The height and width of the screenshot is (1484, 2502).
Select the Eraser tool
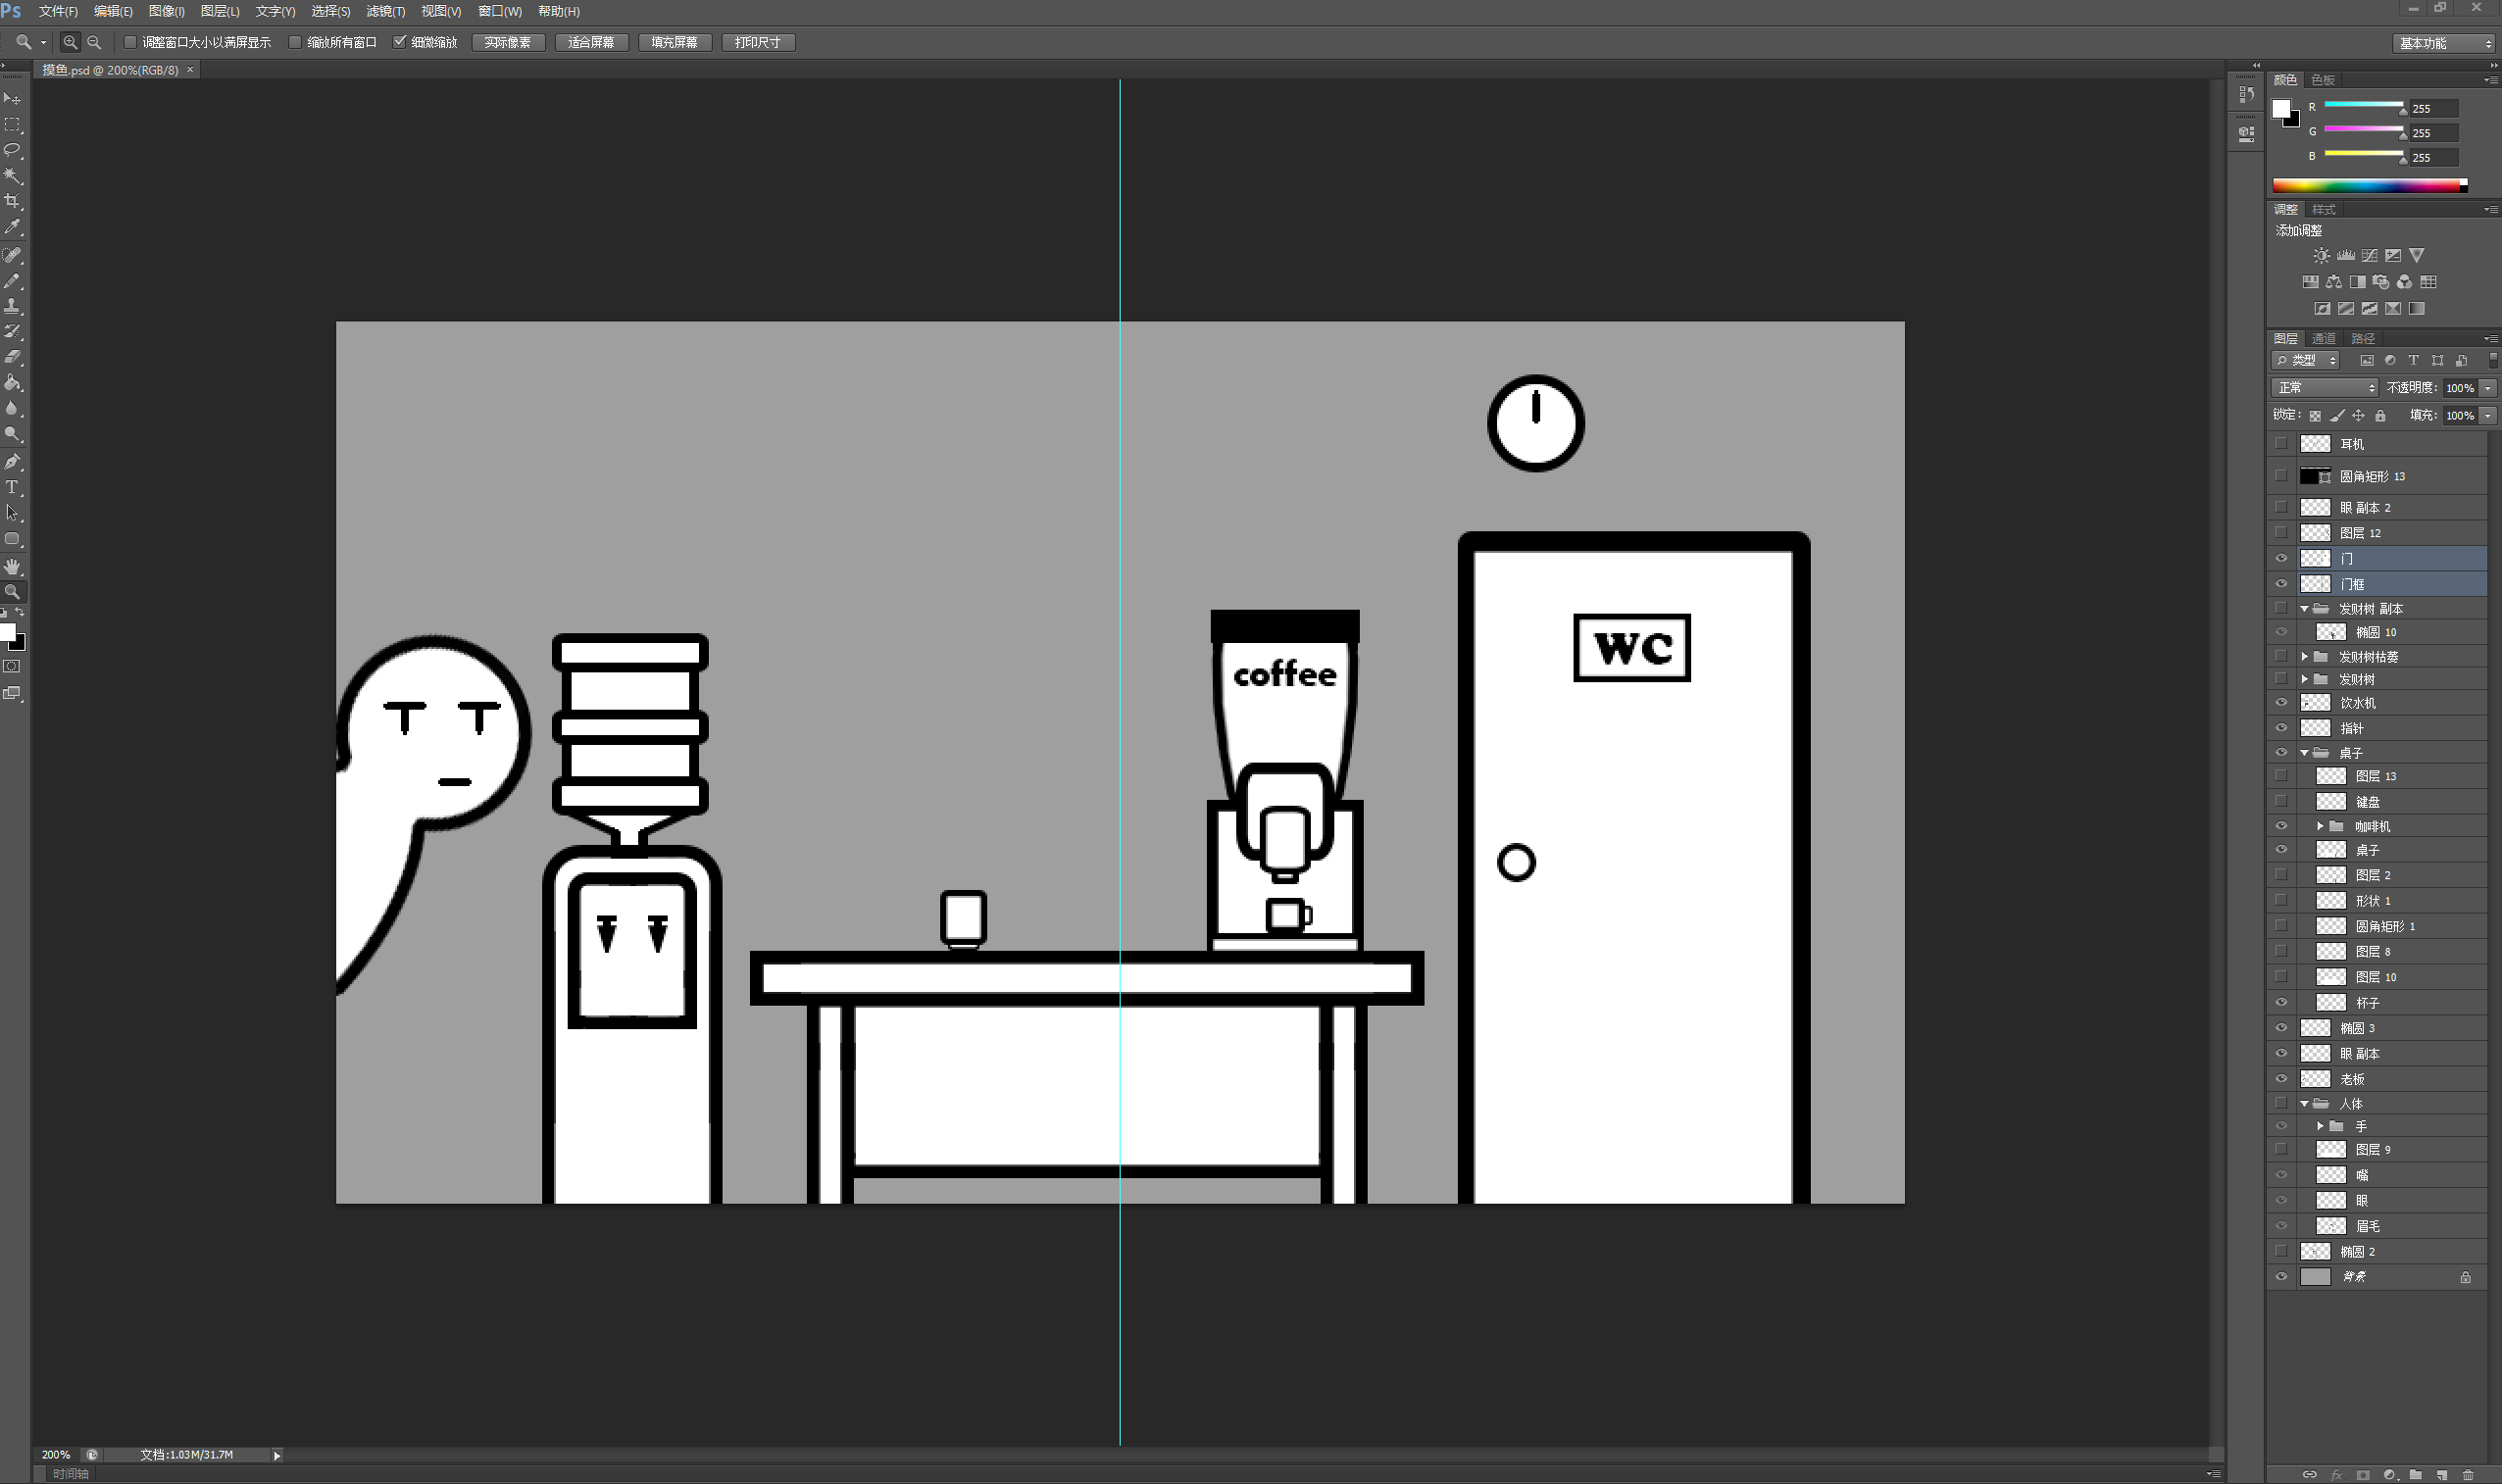13,357
